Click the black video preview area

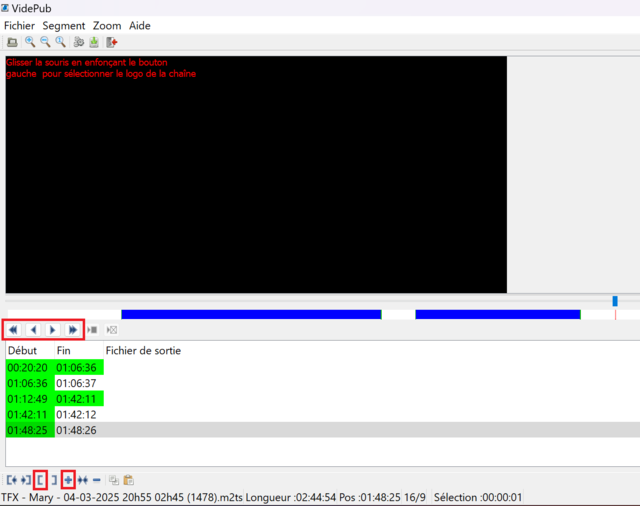tap(256, 175)
